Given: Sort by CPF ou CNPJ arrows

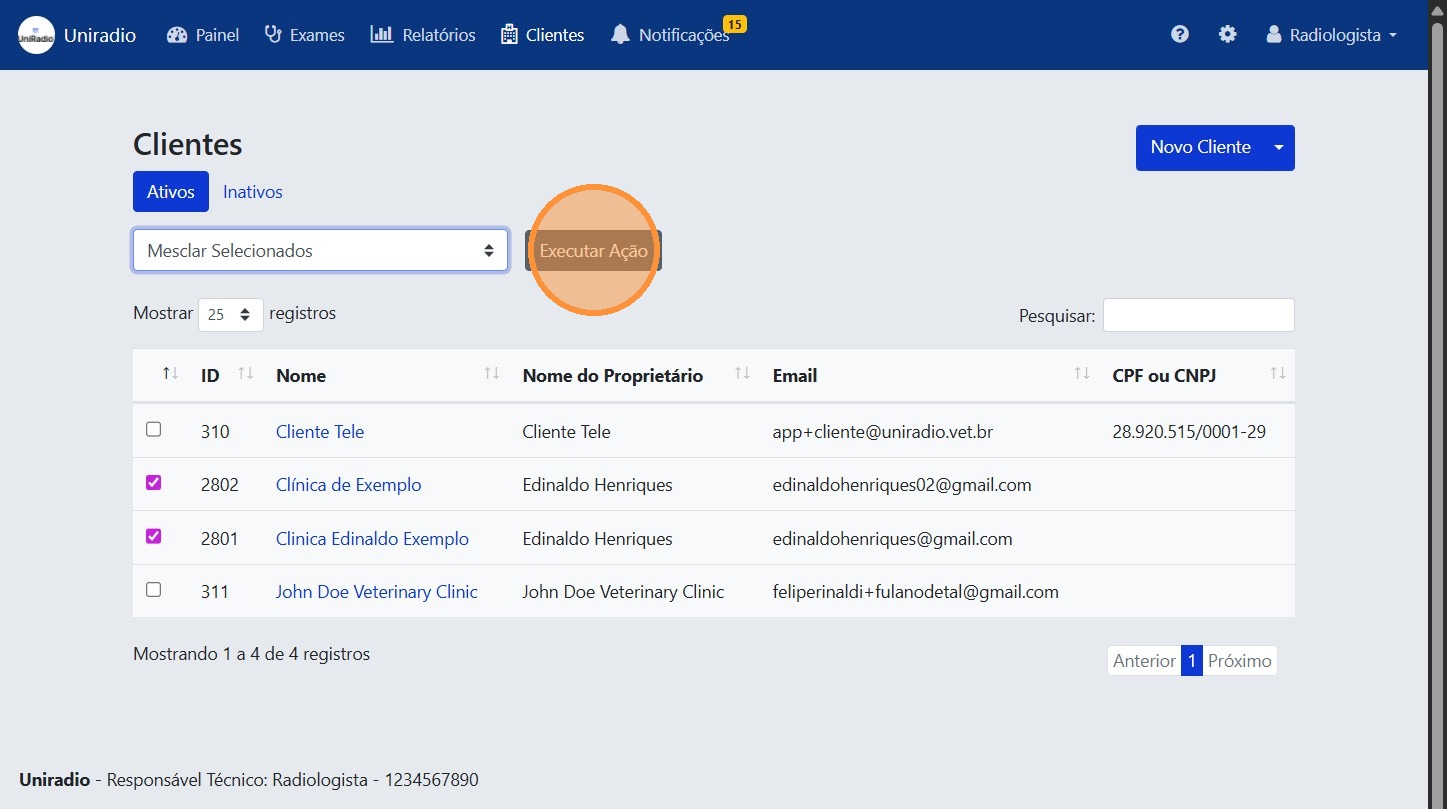Looking at the screenshot, I should [x=1278, y=374].
